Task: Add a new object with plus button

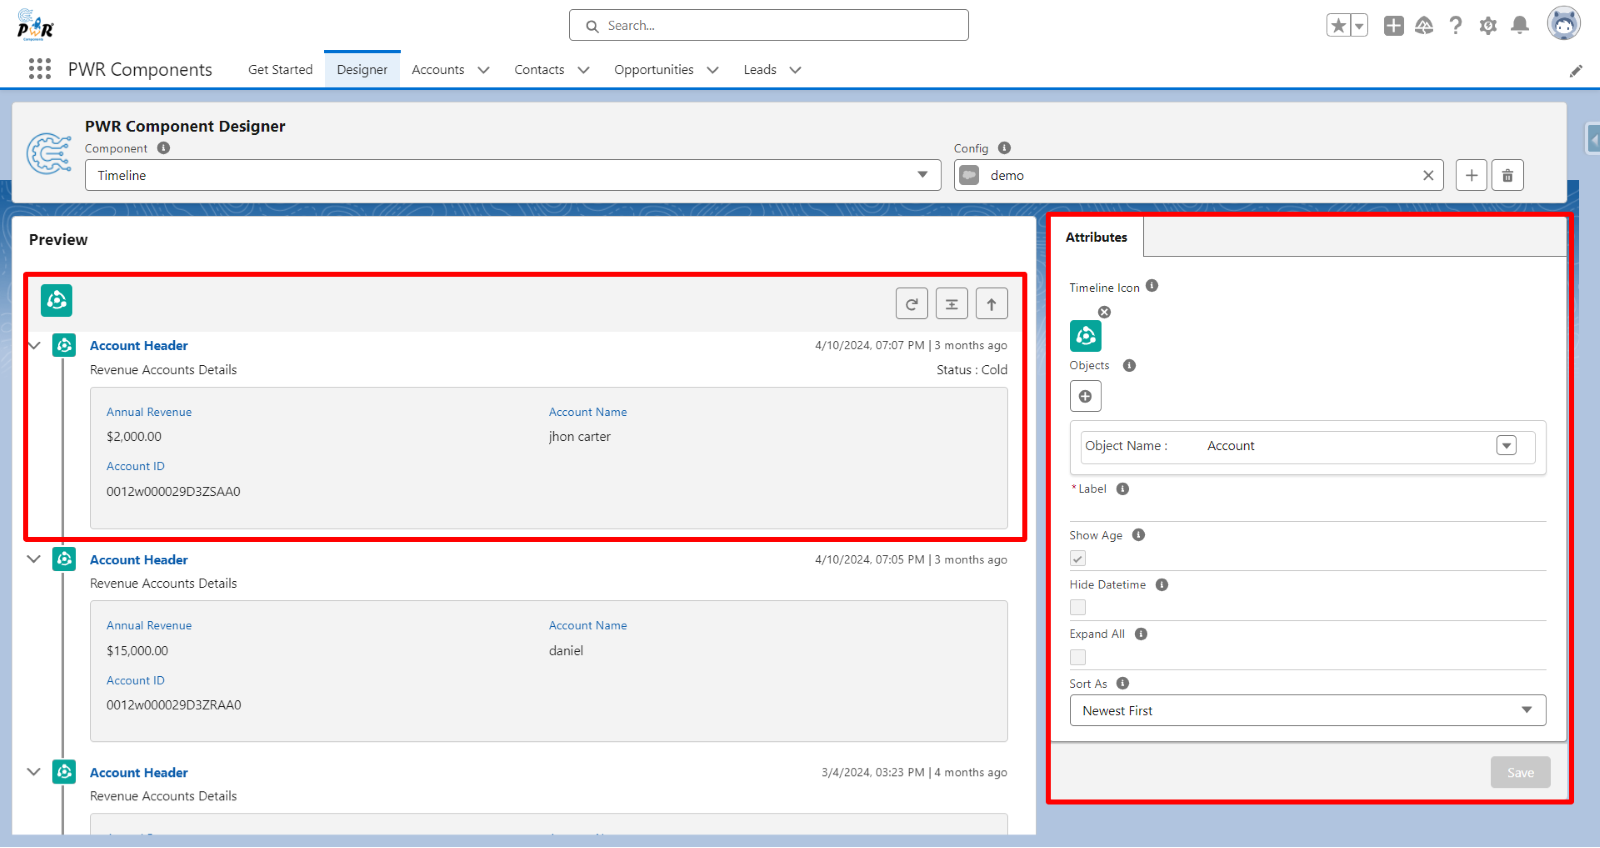Action: [1085, 396]
